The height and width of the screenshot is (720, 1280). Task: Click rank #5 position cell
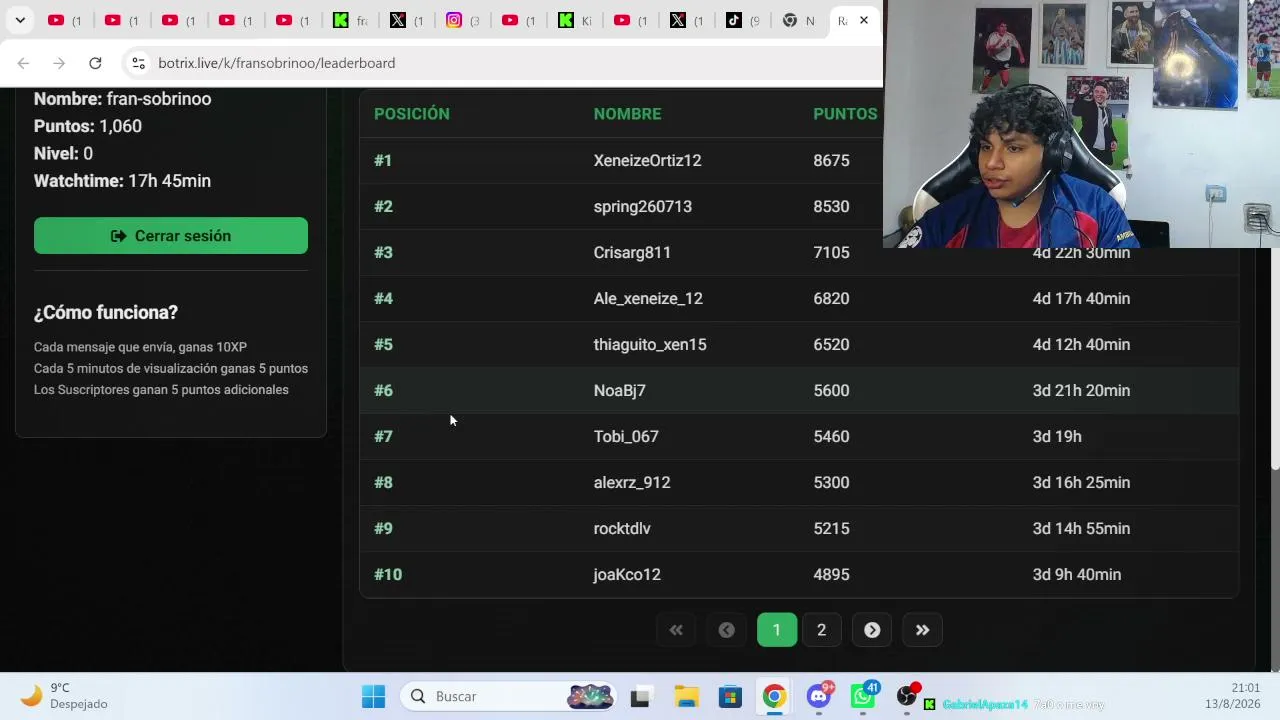[383, 344]
